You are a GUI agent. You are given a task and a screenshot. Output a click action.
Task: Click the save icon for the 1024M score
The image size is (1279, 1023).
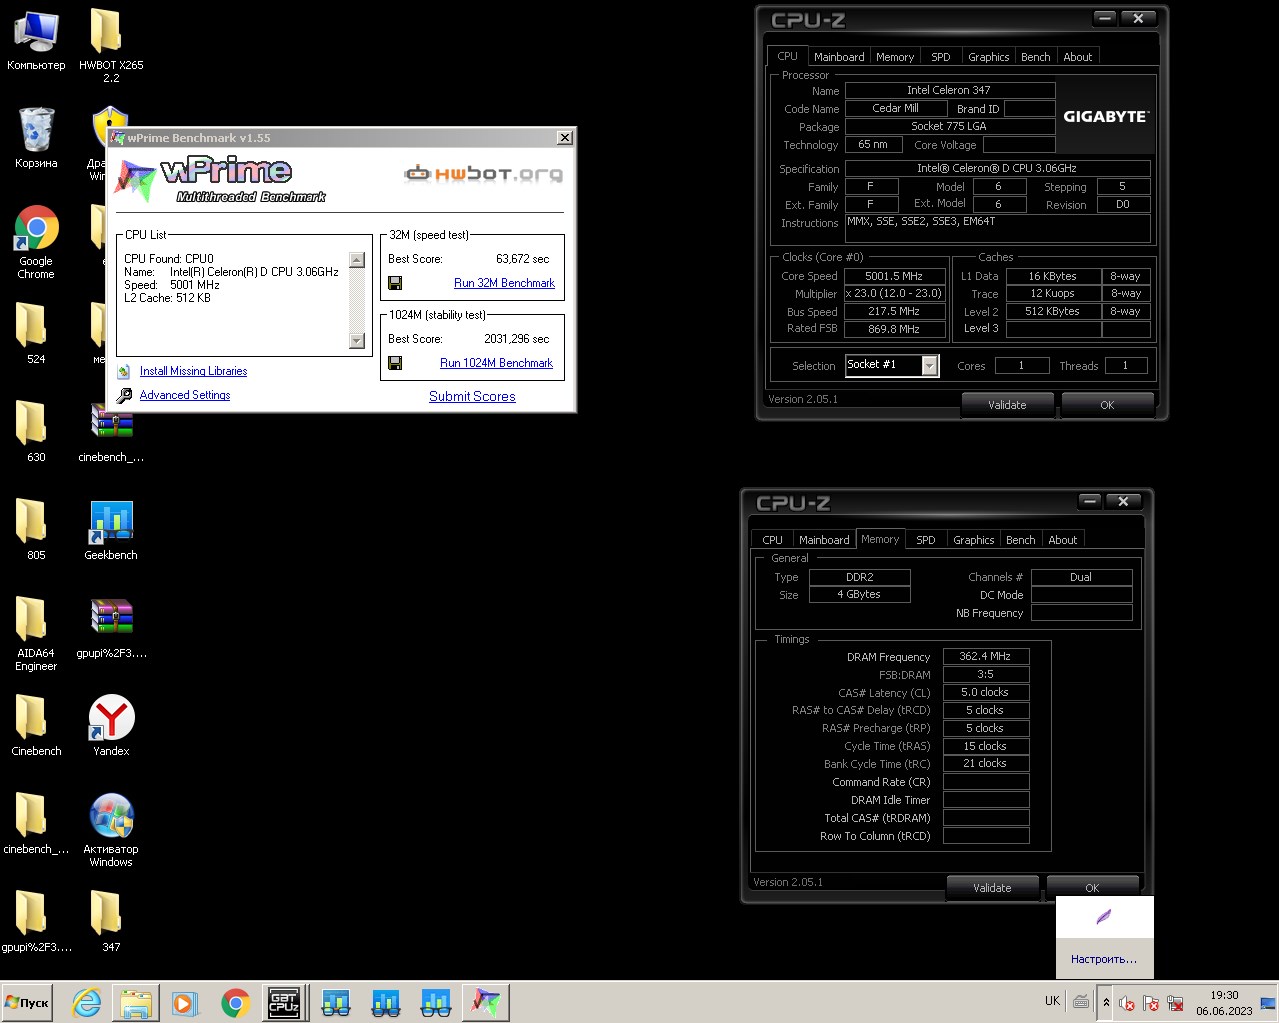(x=395, y=363)
